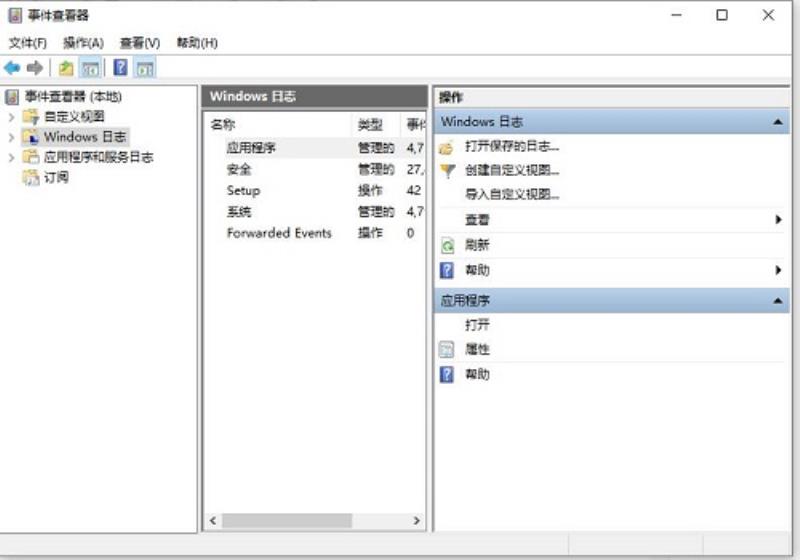Click the 帮助 icon under Windows 日志 actions
Viewport: 800px width, 560px height.
446,270
